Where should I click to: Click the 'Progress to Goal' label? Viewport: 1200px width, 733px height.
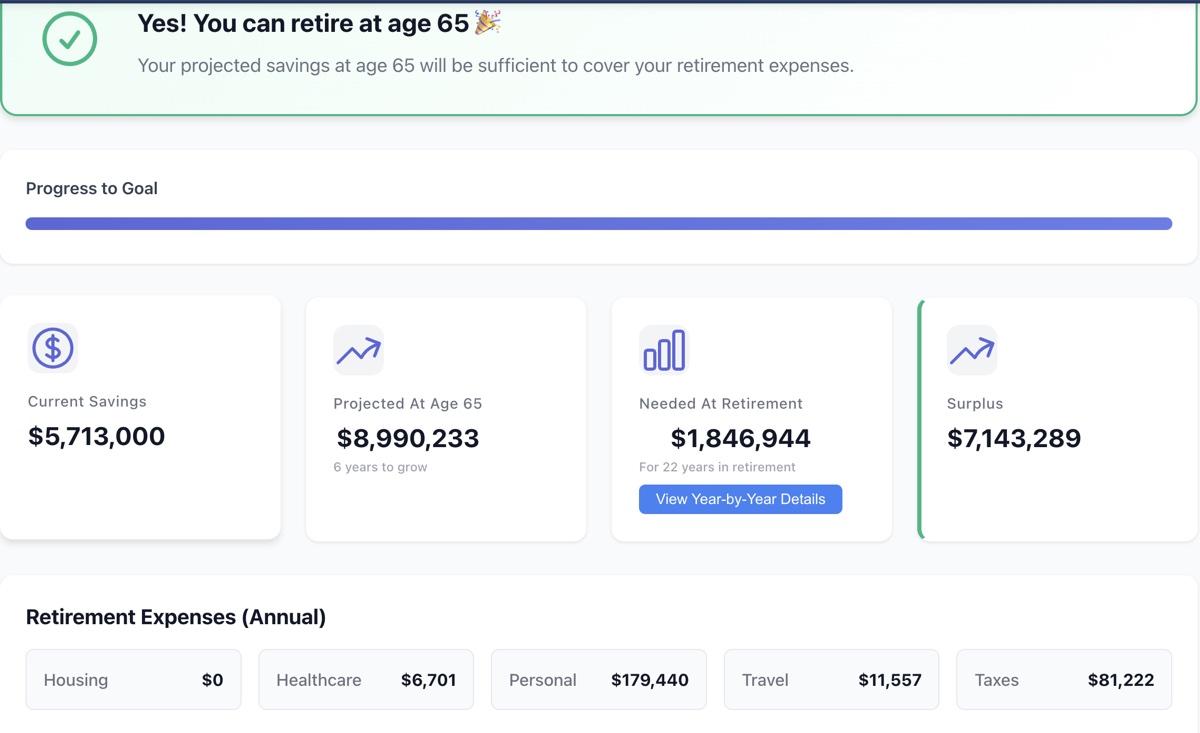coord(92,188)
